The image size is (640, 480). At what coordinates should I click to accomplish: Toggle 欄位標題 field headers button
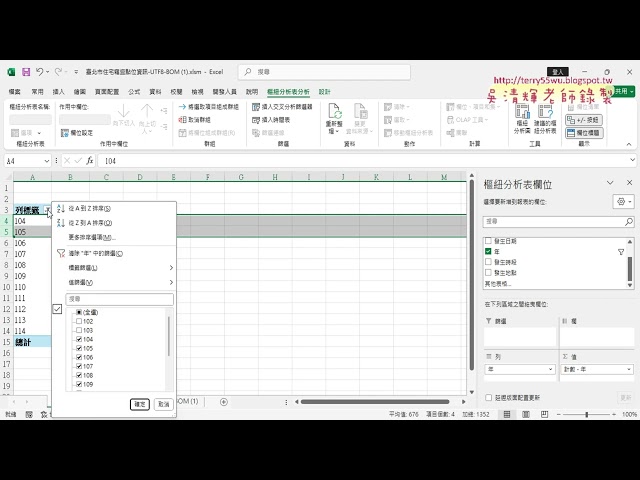coord(584,133)
